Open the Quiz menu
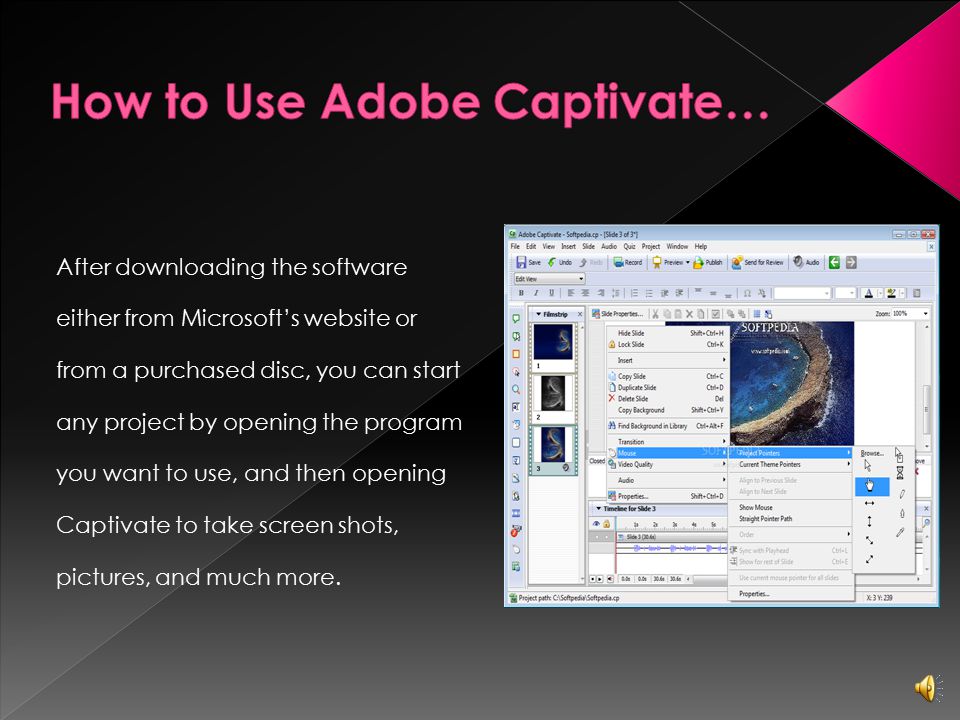960x720 pixels. [629, 246]
